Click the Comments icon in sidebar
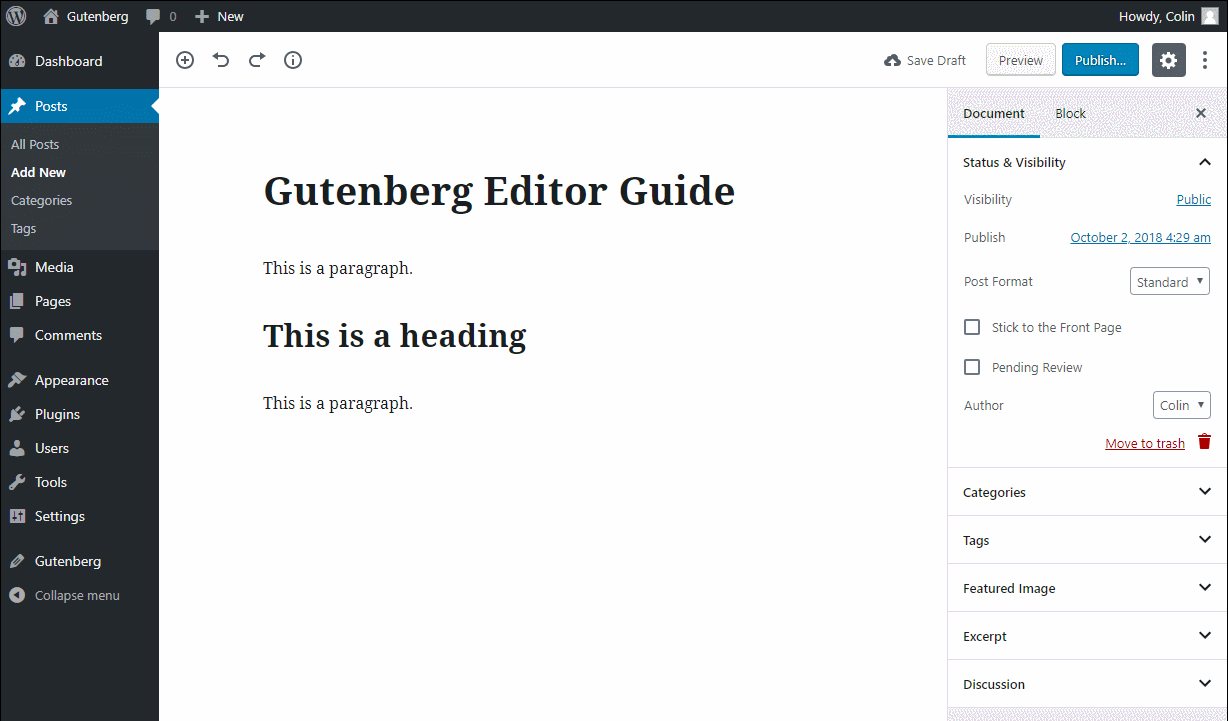Viewport: 1228px width, 721px height. tap(17, 335)
